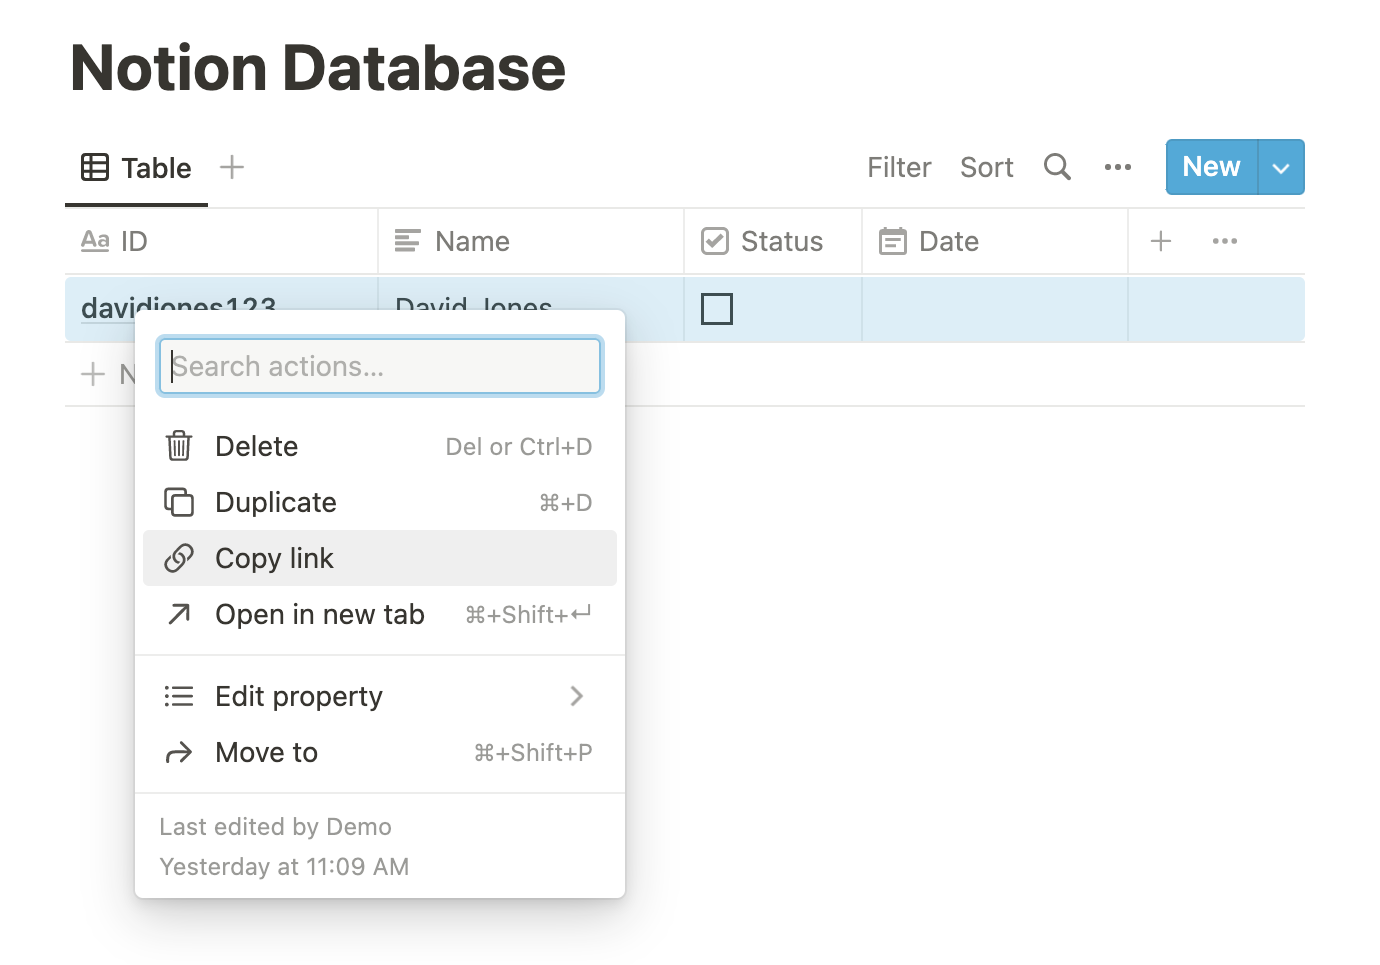Click the ID column header

(x=221, y=241)
